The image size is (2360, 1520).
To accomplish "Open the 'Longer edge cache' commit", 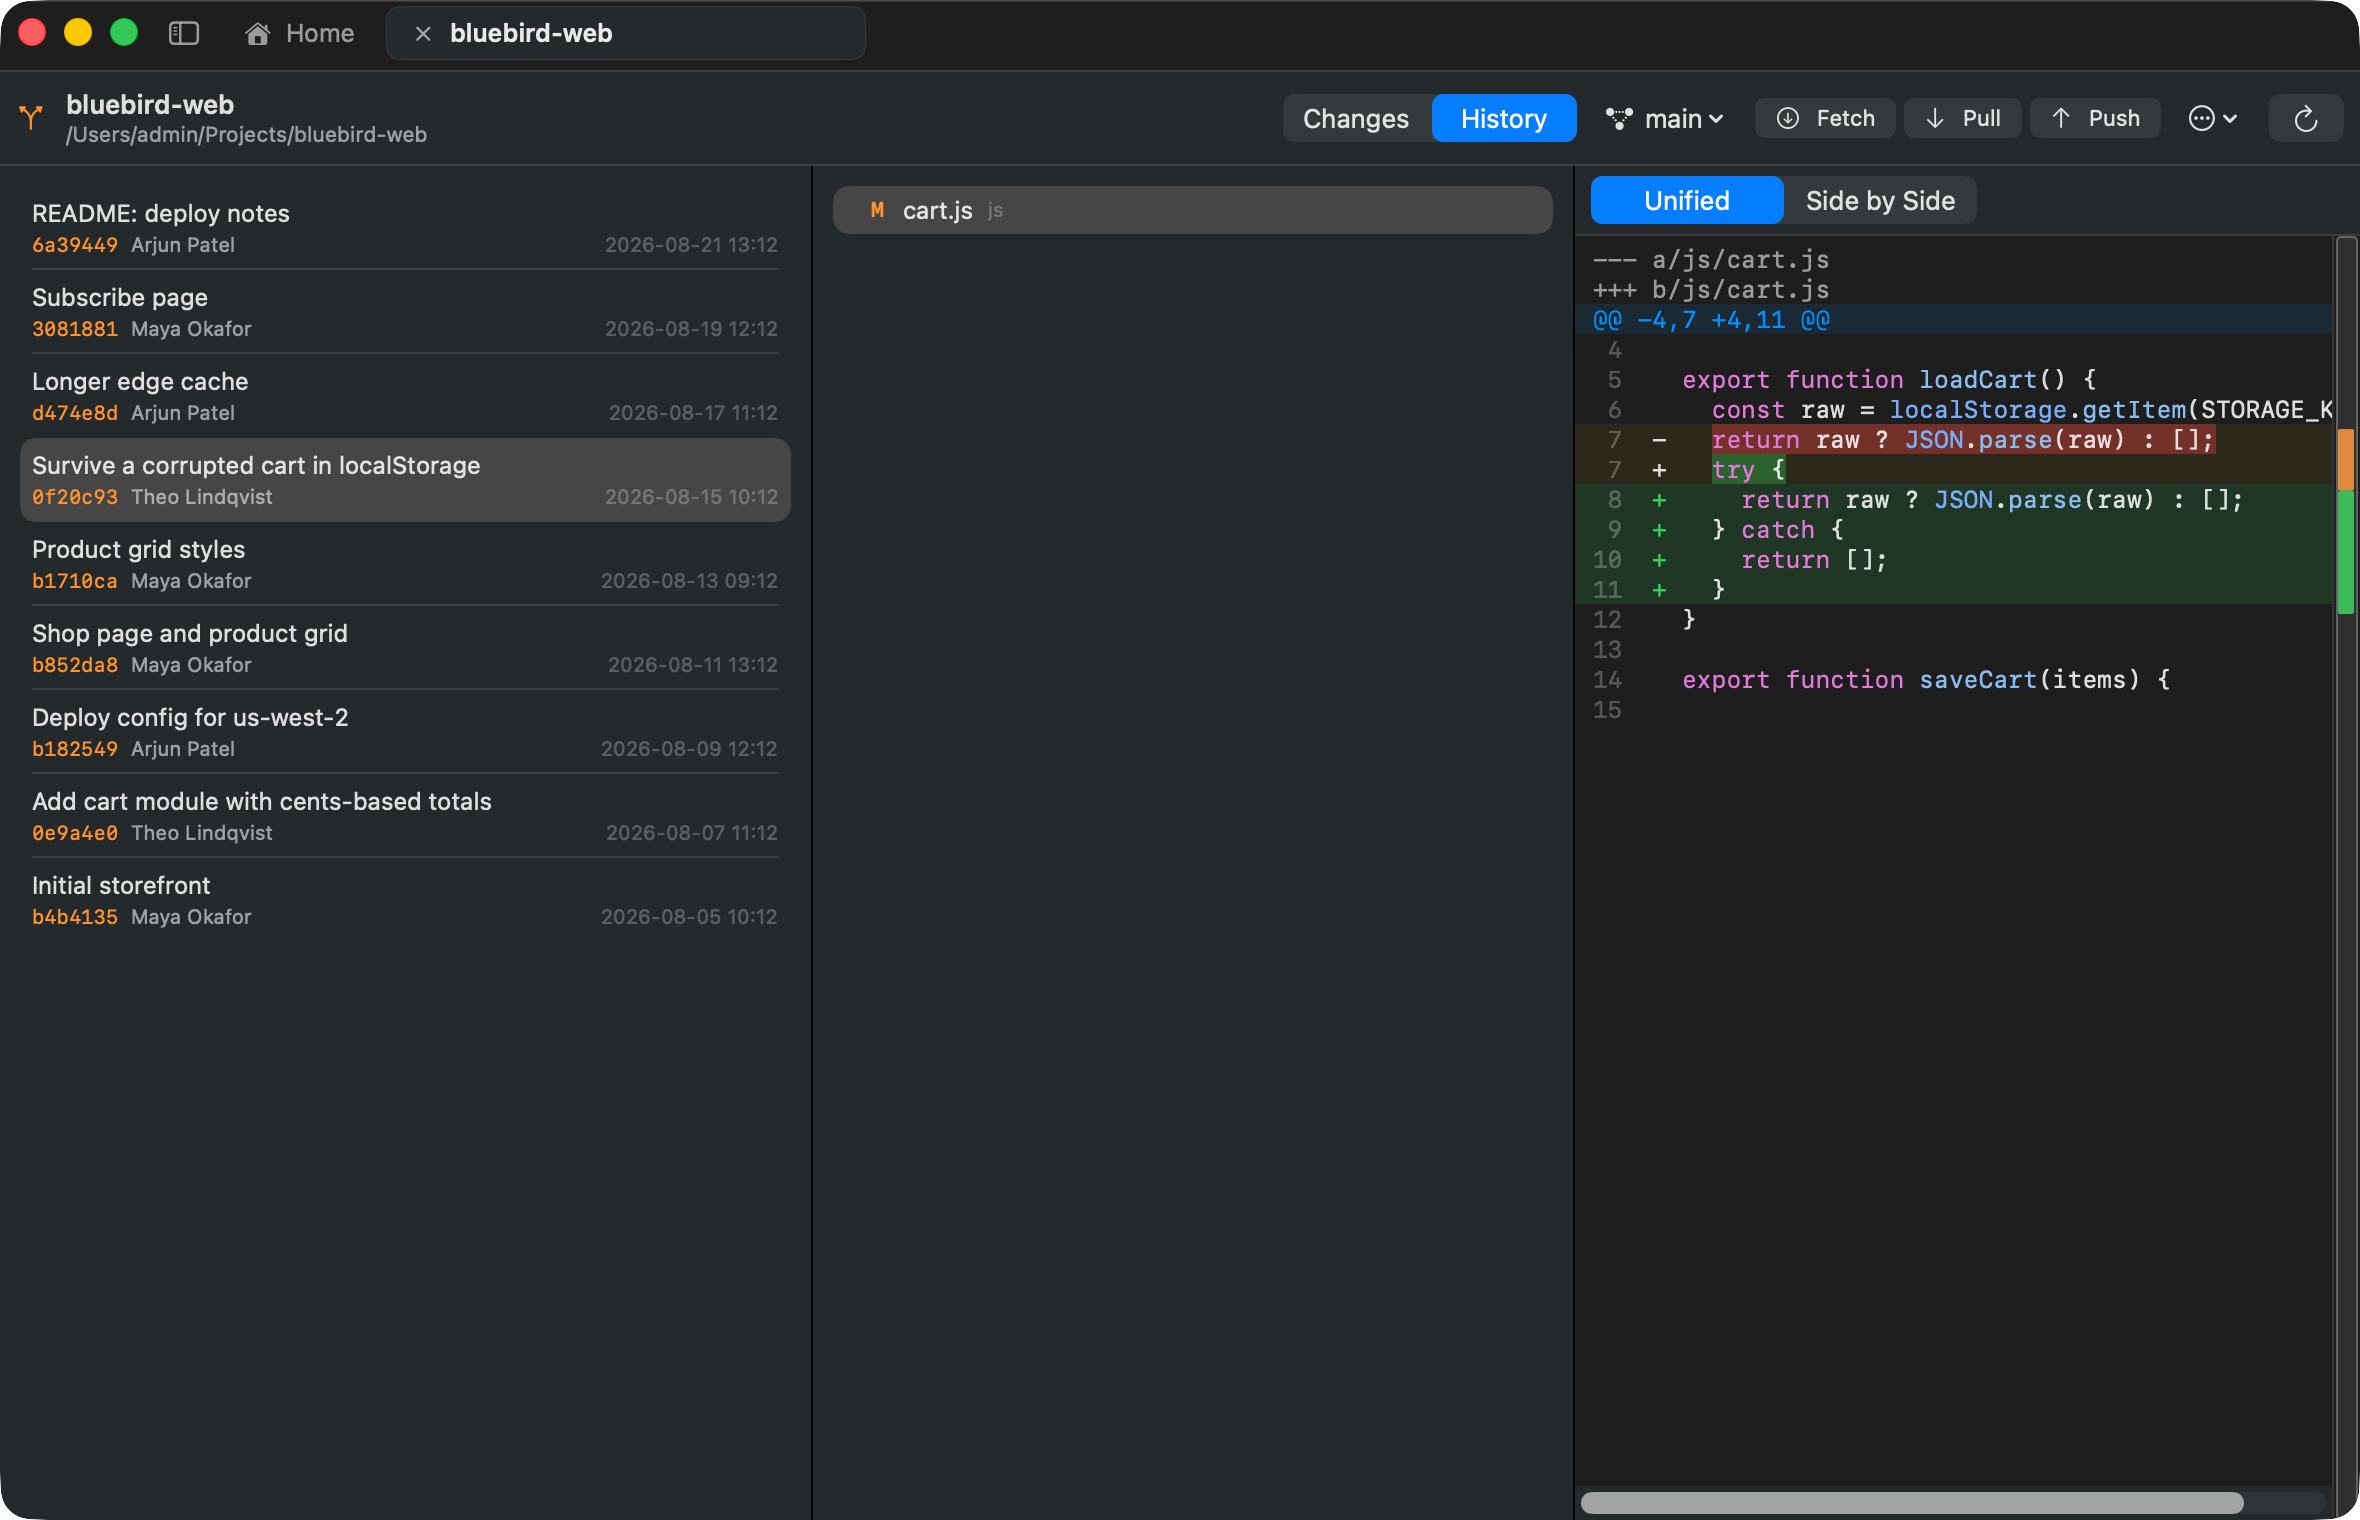I will pyautogui.click(x=405, y=396).
